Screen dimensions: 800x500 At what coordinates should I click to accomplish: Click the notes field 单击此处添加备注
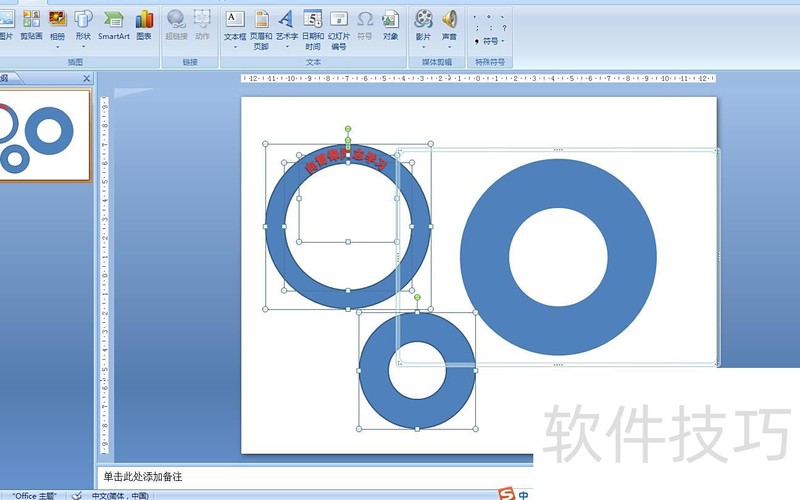315,477
